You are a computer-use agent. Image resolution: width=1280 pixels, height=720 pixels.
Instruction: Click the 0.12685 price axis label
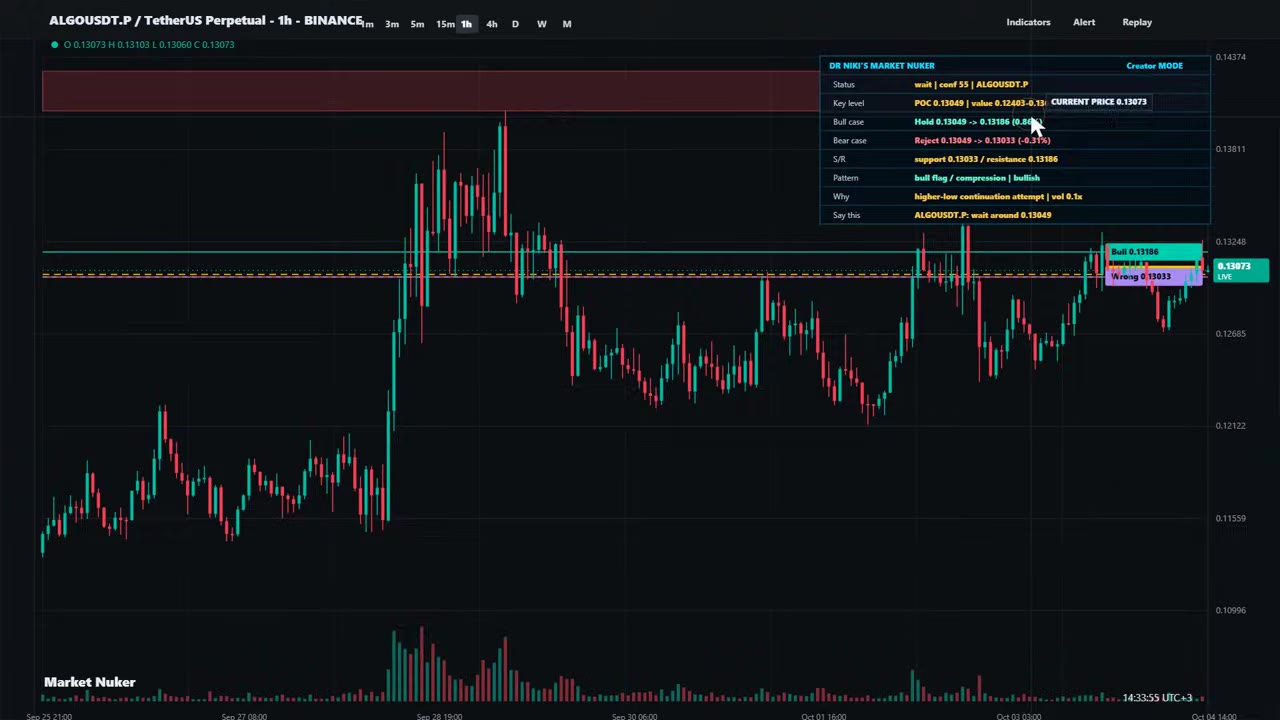point(1230,334)
